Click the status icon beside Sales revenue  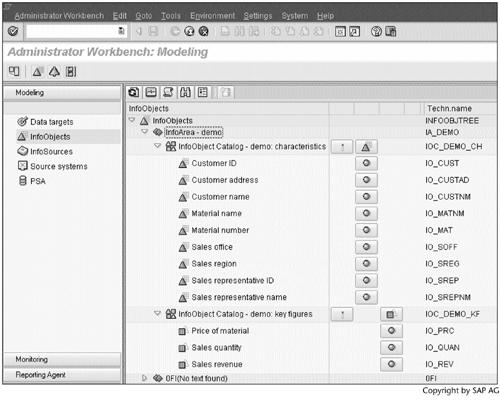click(391, 364)
